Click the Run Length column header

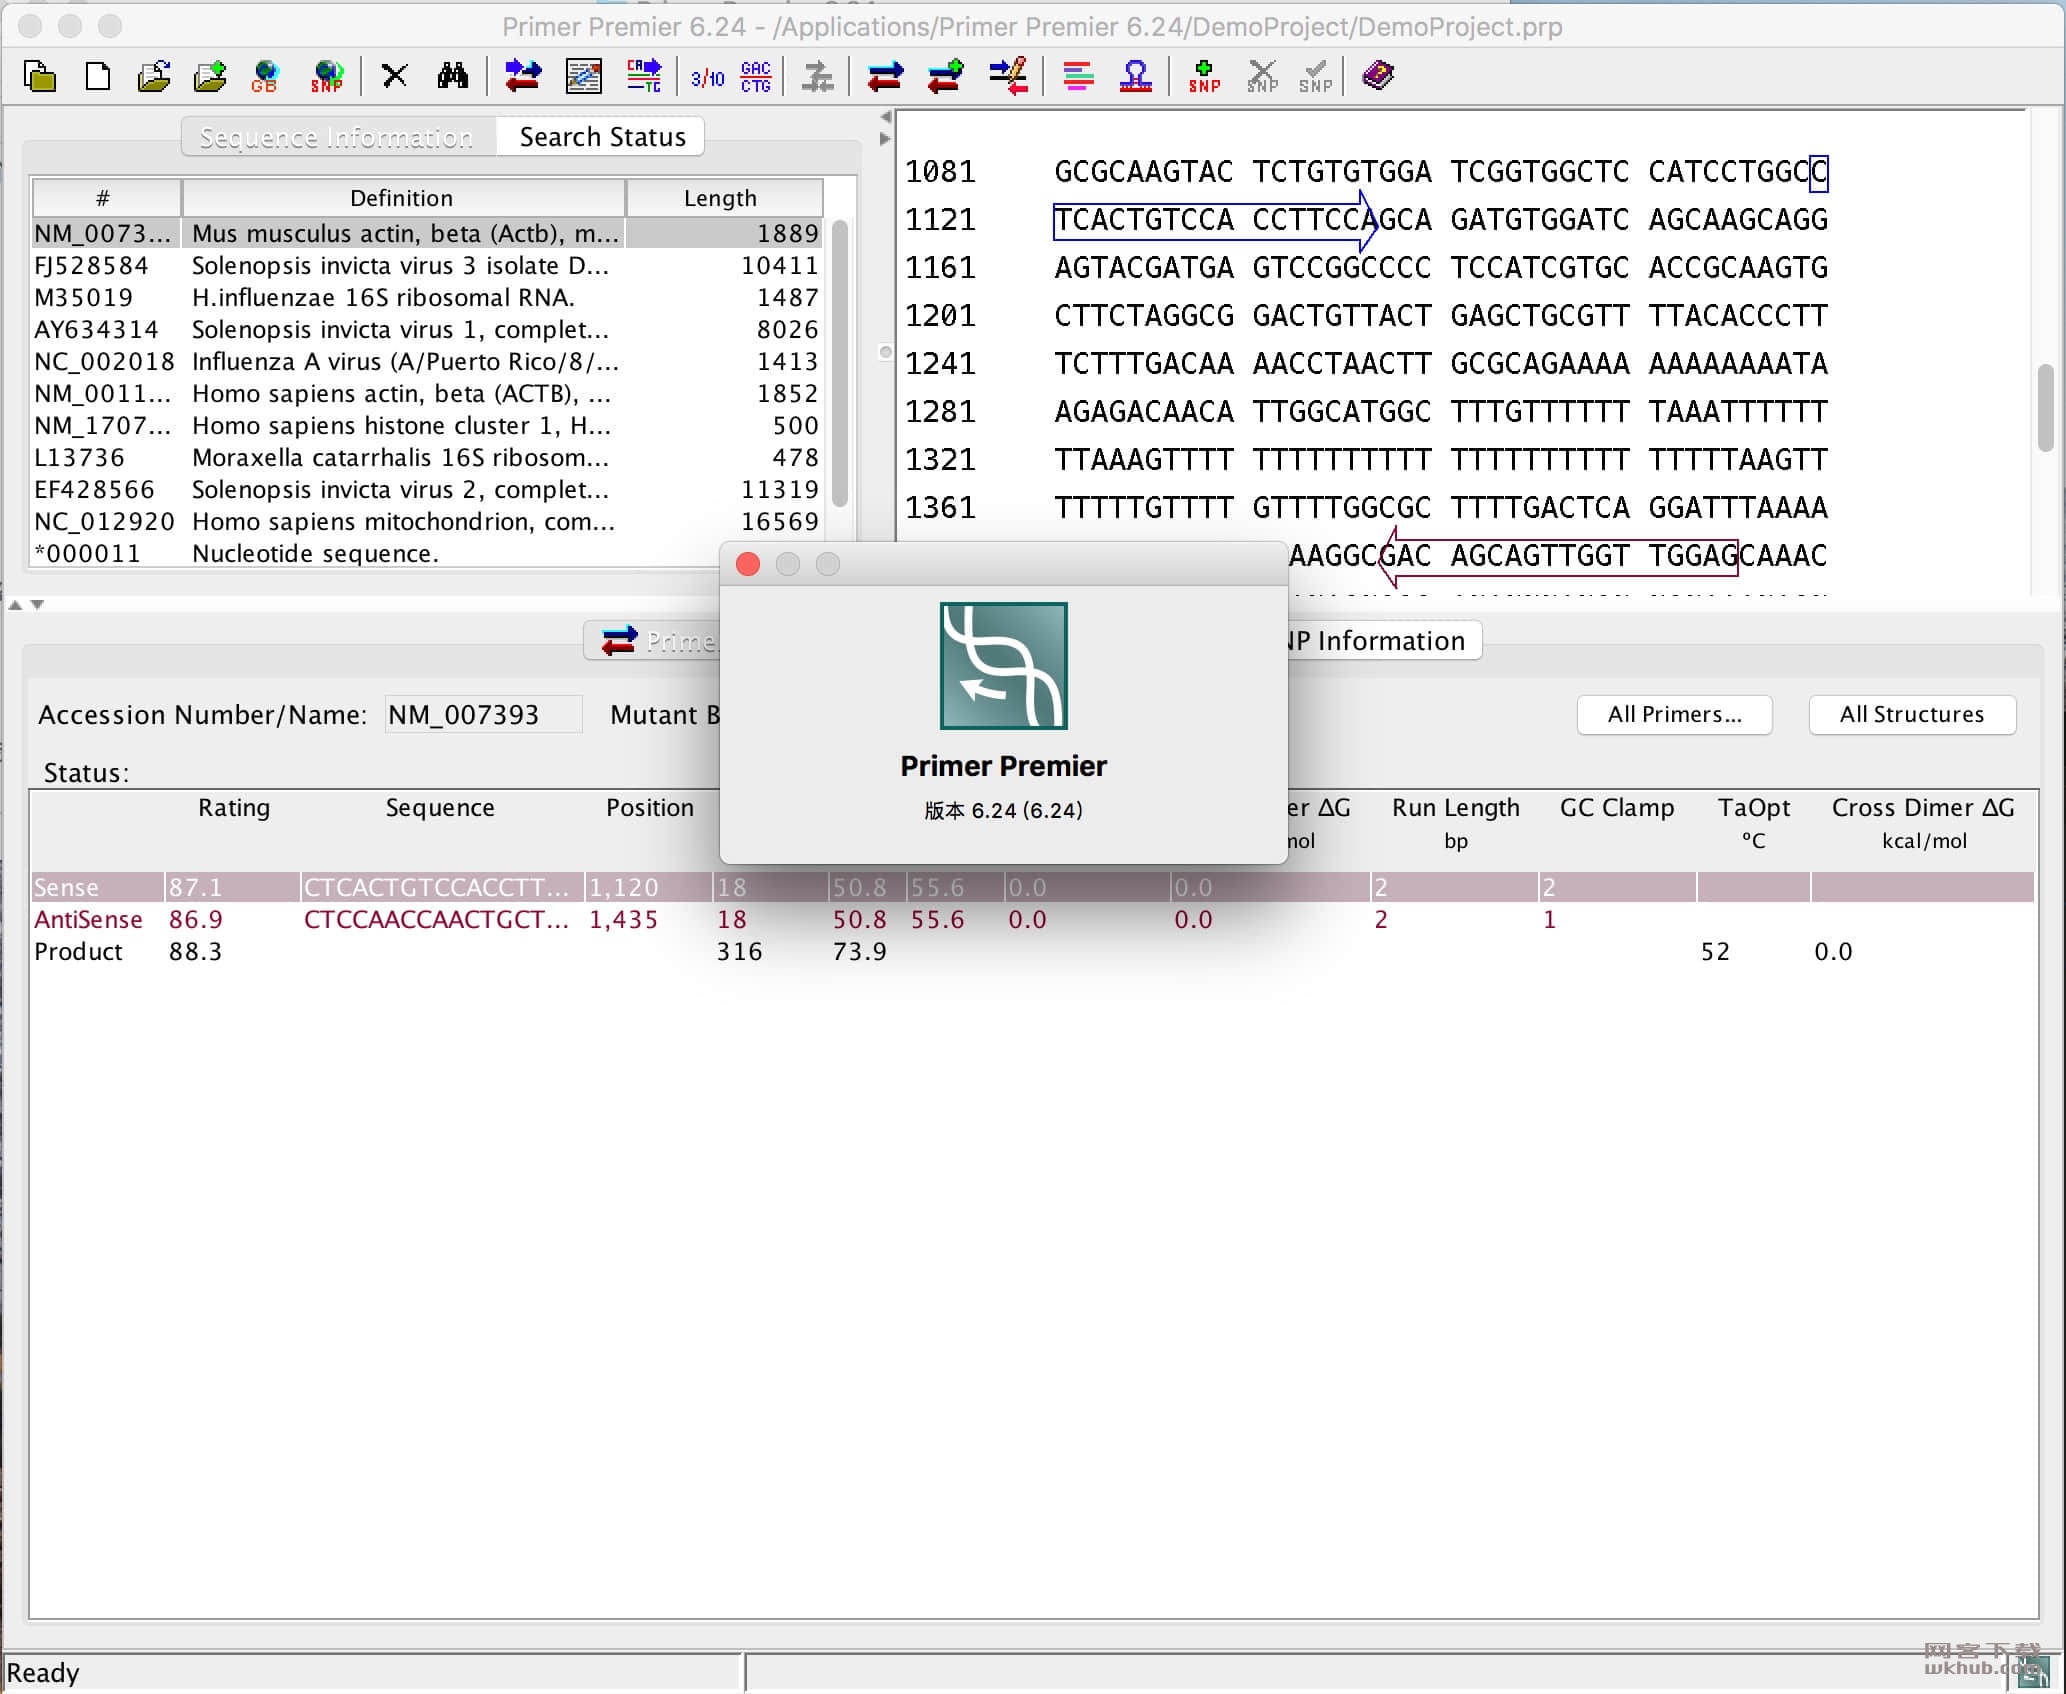pyautogui.click(x=1456, y=822)
